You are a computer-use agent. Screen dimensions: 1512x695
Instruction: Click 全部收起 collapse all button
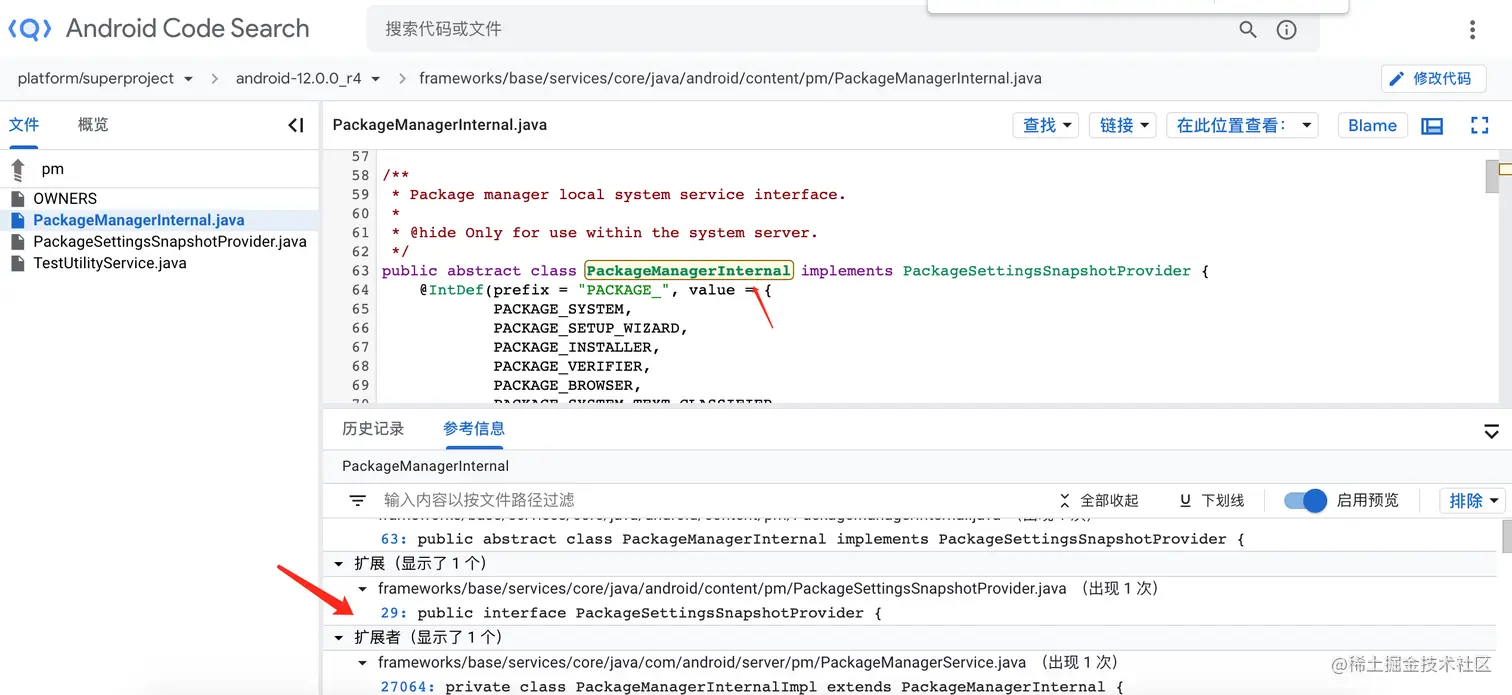coord(1099,500)
